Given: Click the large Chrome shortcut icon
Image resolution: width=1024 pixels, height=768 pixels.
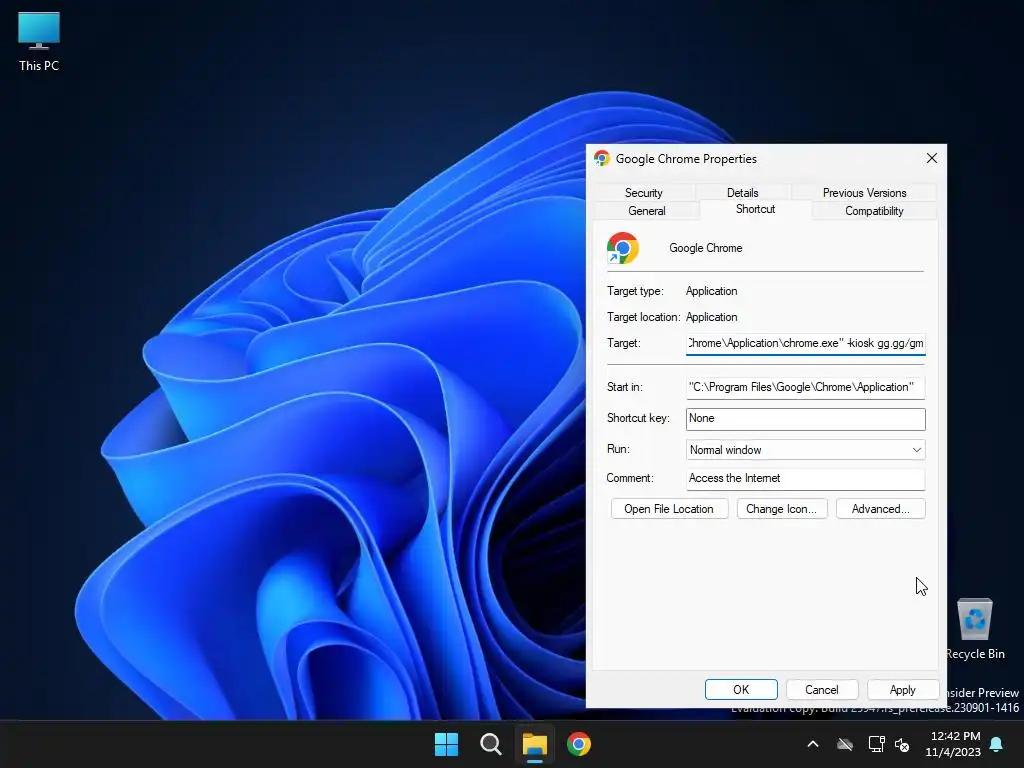Looking at the screenshot, I should pyautogui.click(x=622, y=248).
